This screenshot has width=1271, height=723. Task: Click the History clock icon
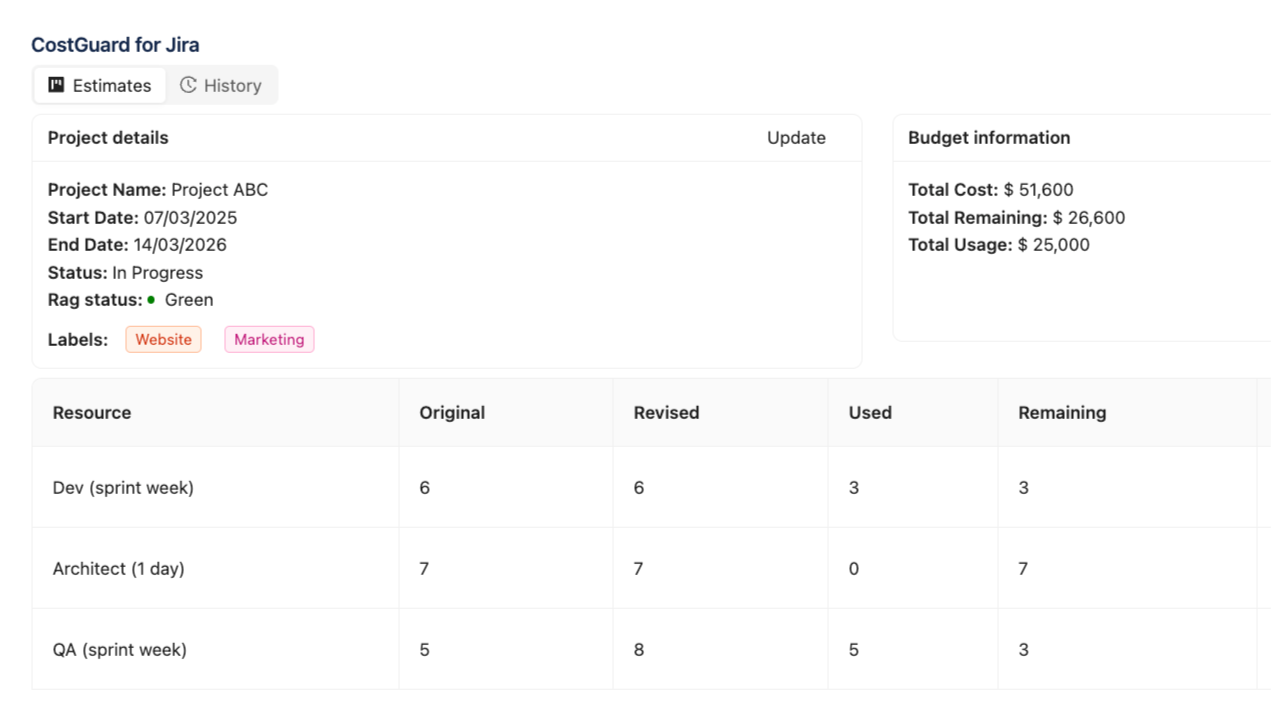(x=188, y=85)
